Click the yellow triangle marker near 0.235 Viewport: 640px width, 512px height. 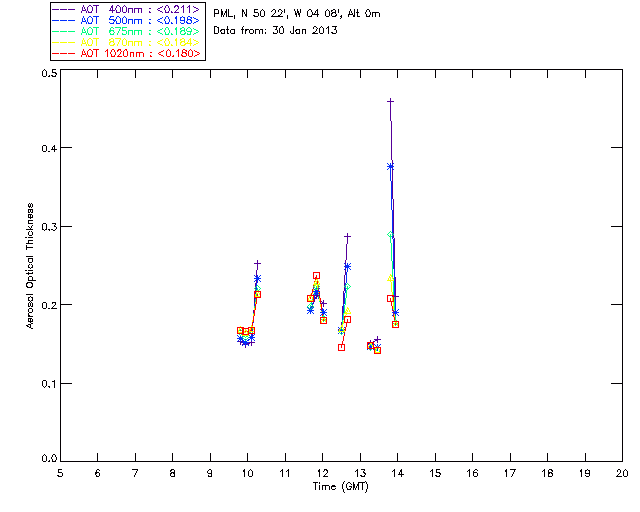390,278
